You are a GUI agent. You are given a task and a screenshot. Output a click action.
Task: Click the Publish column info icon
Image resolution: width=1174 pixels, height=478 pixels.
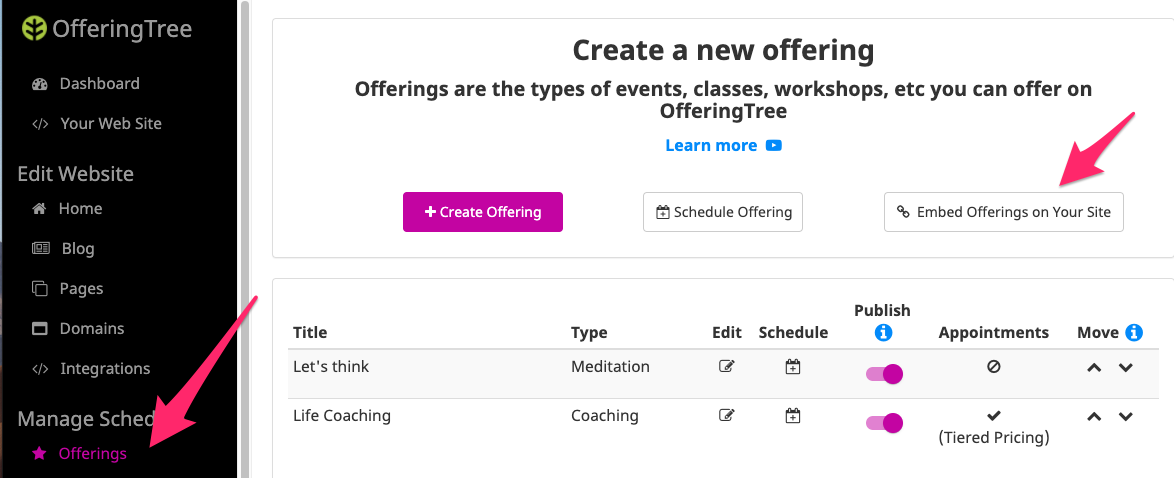(x=883, y=333)
